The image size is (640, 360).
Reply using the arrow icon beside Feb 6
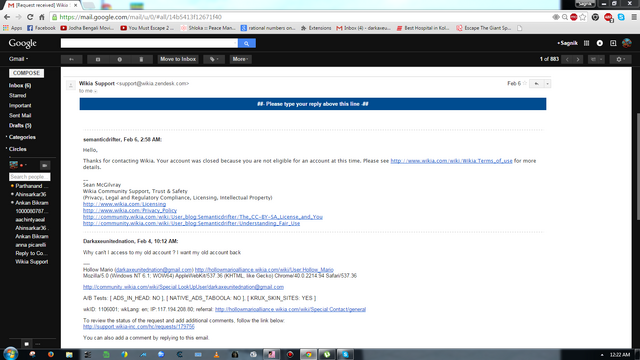coord(537,84)
